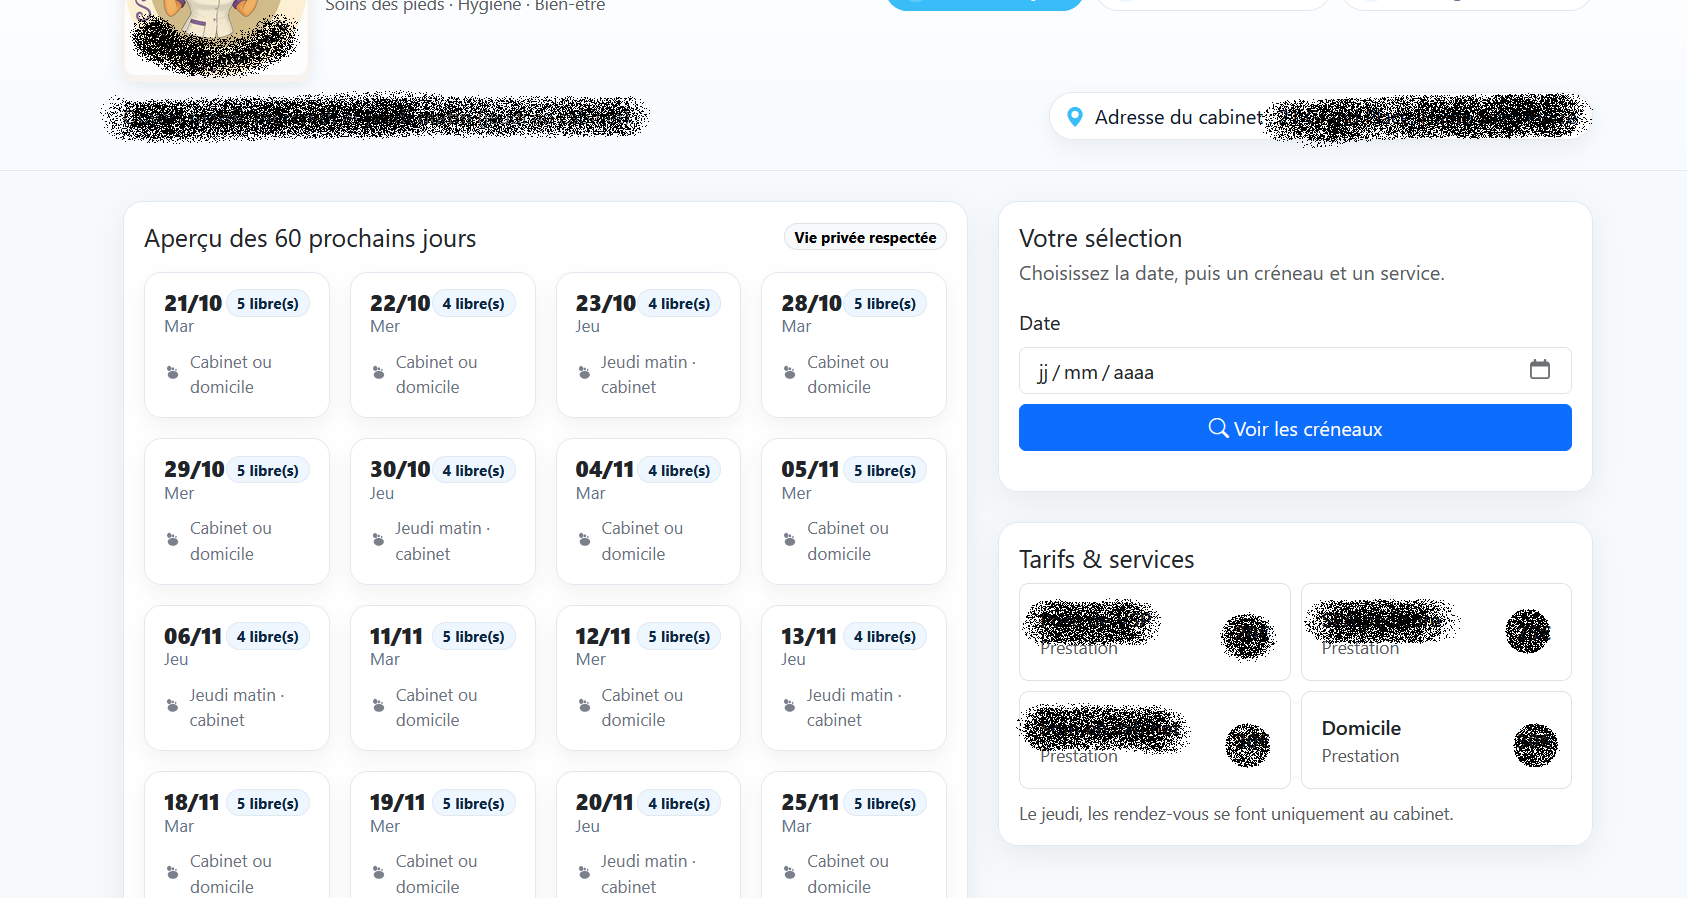Screen dimensions: 1687x898
Task: Pick the 30/10 Jeu day card
Action: (442, 511)
